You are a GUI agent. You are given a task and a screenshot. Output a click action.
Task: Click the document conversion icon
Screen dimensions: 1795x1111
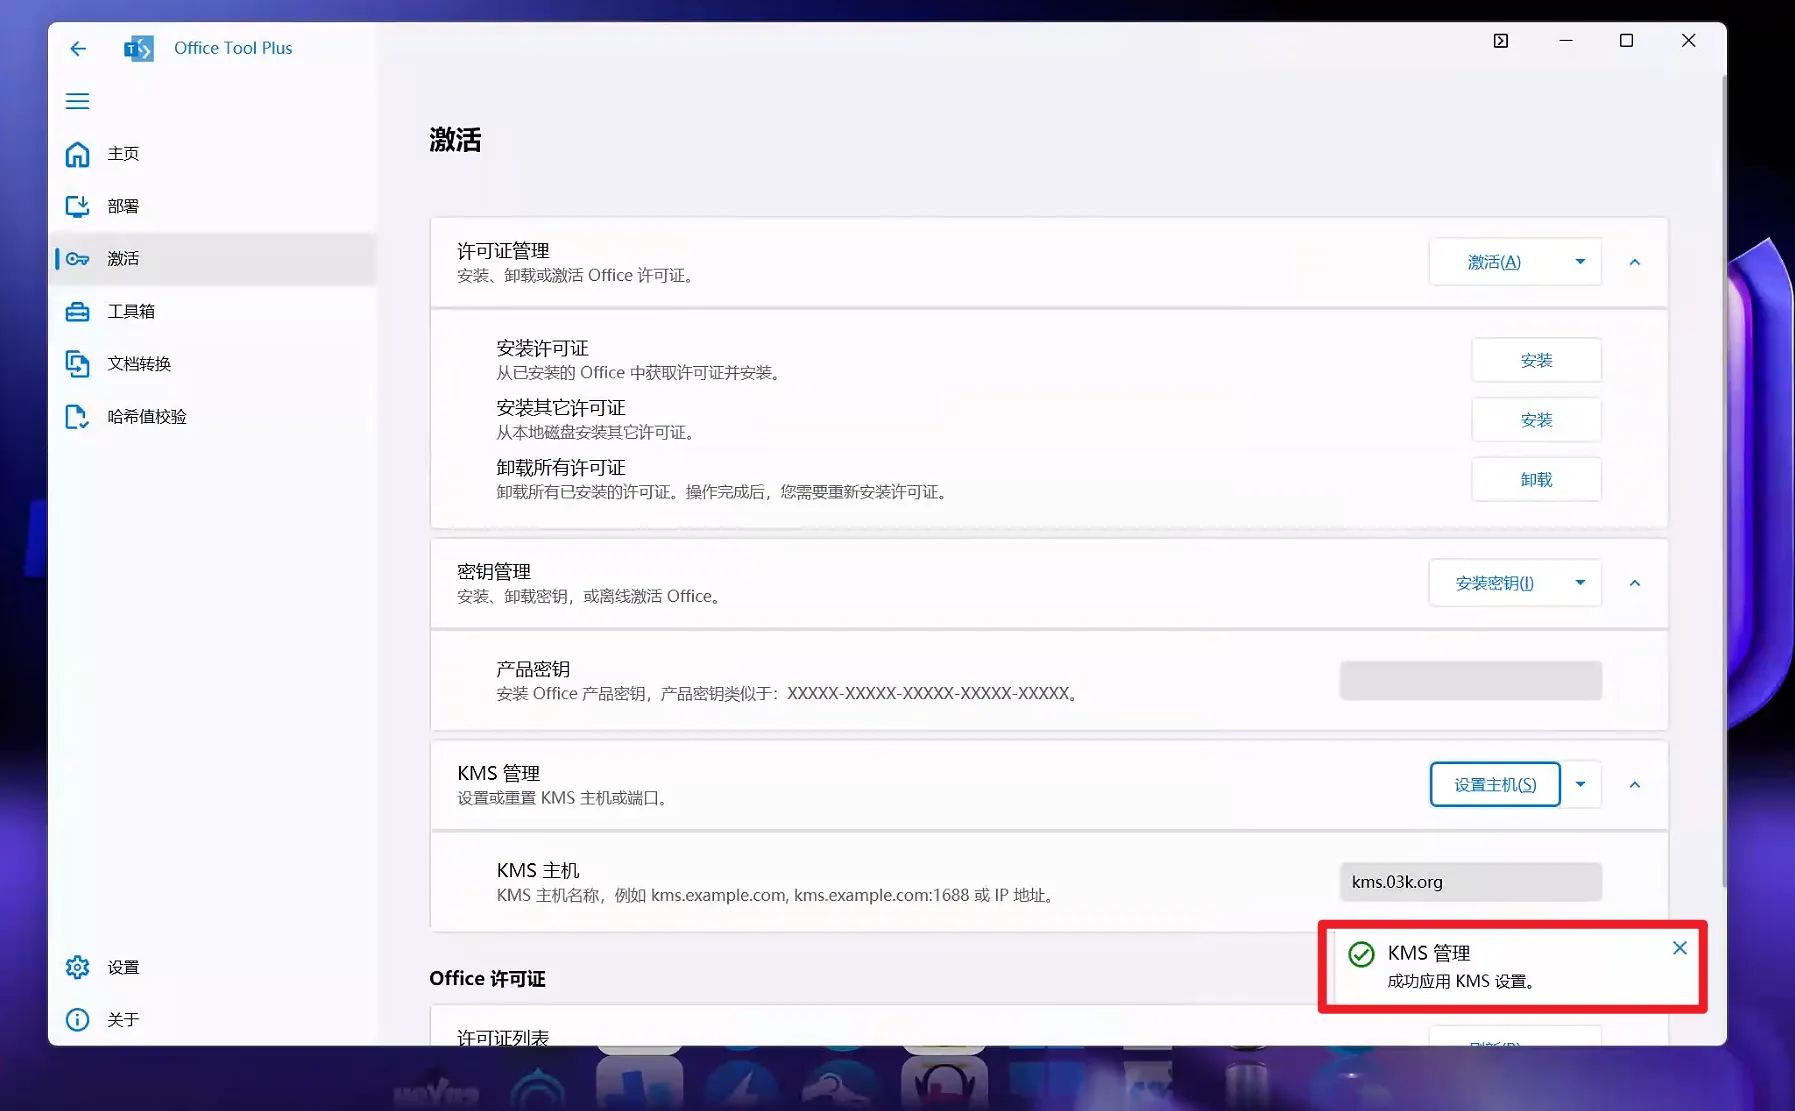(77, 364)
